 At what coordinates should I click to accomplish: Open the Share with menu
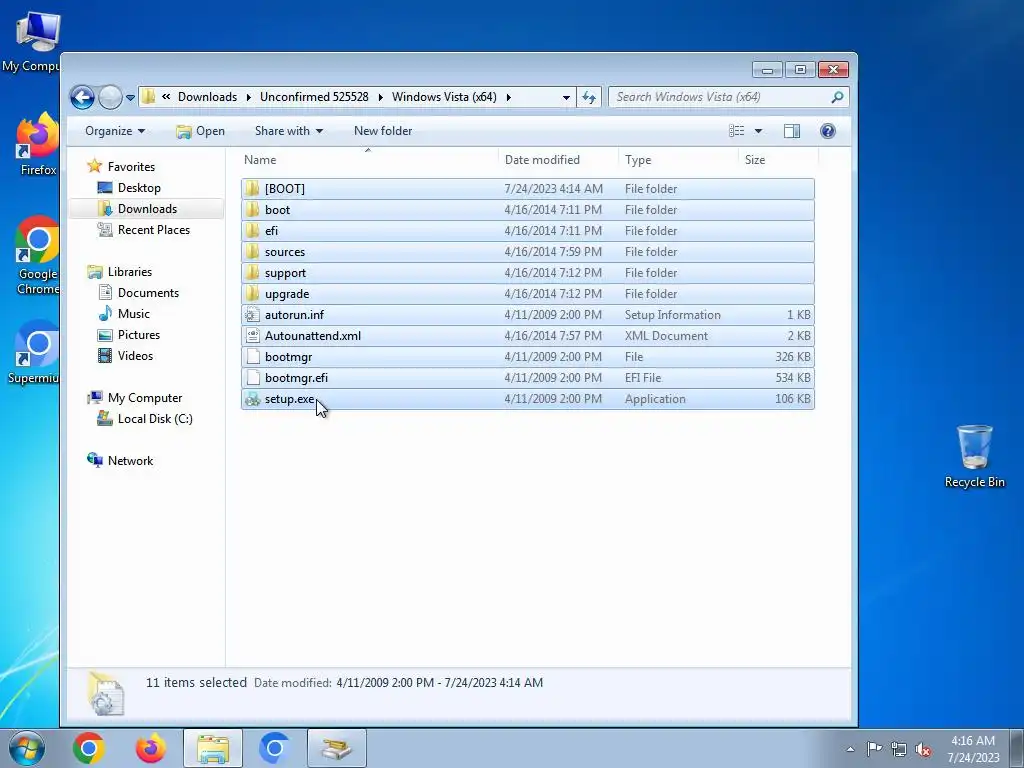(289, 131)
